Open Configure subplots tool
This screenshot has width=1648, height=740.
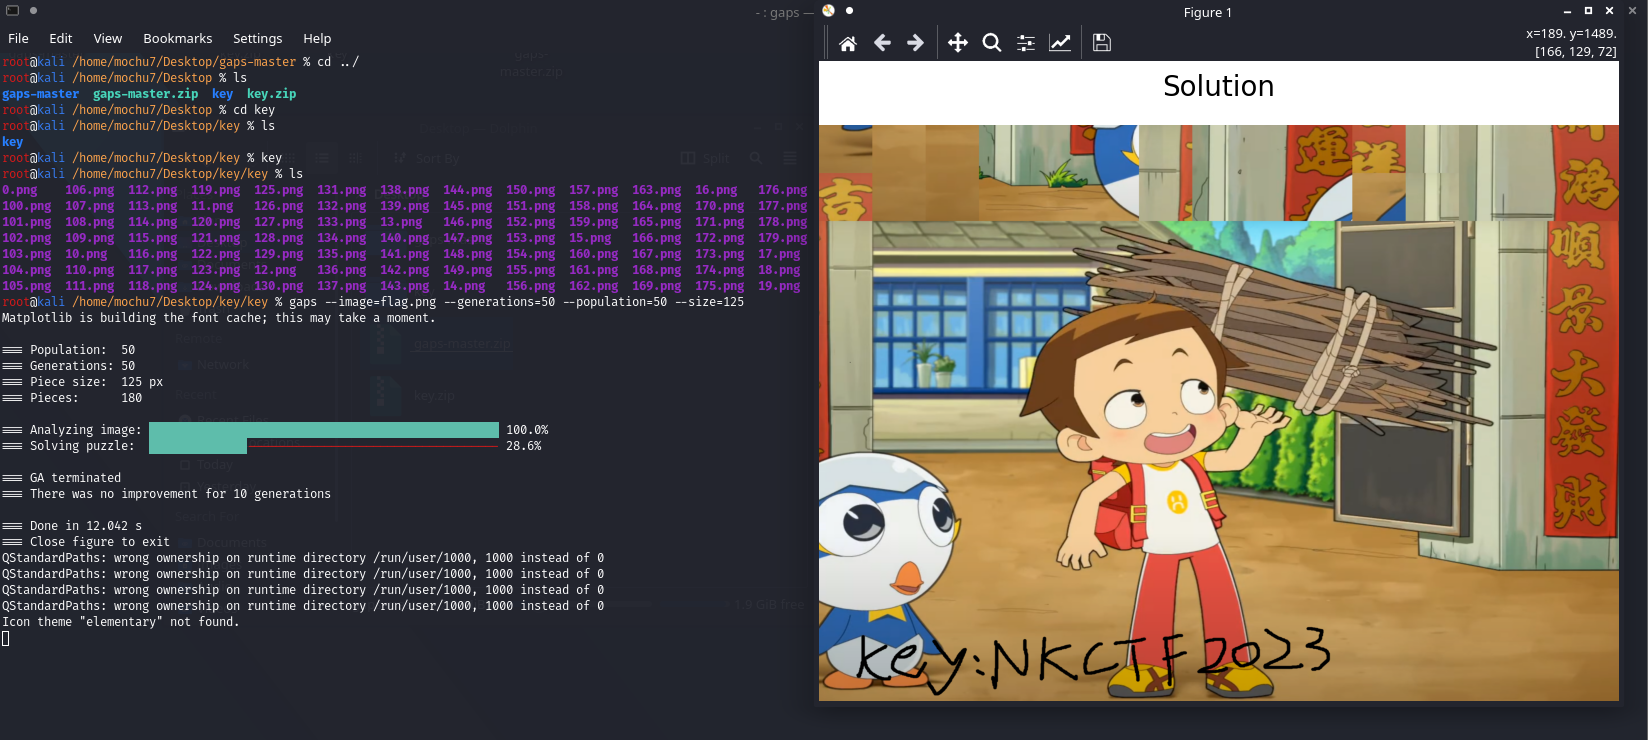coord(1026,43)
